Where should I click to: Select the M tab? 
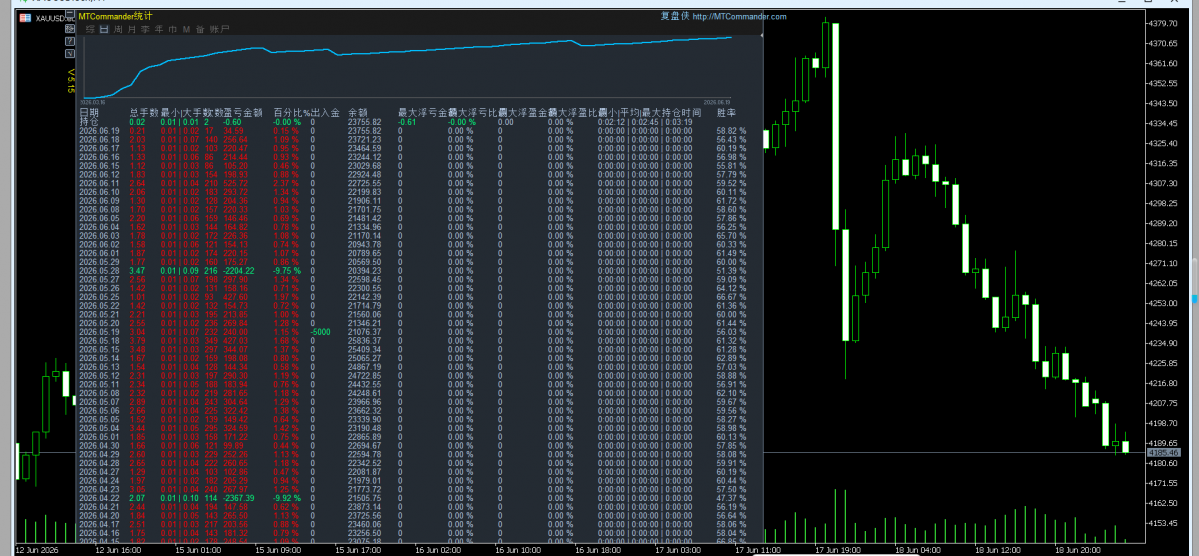[186, 29]
